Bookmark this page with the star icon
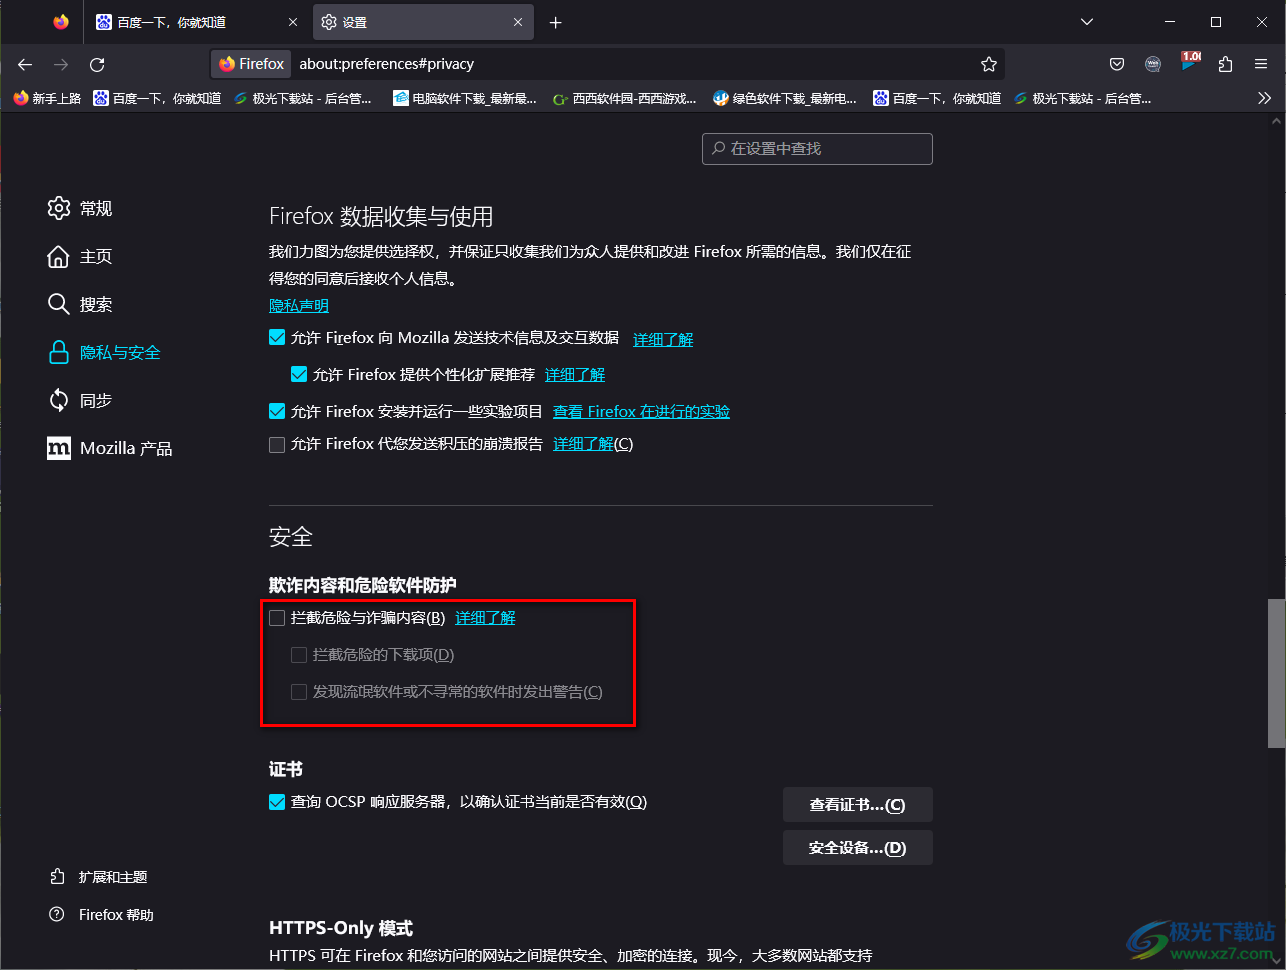This screenshot has height=970, width=1286. click(989, 64)
